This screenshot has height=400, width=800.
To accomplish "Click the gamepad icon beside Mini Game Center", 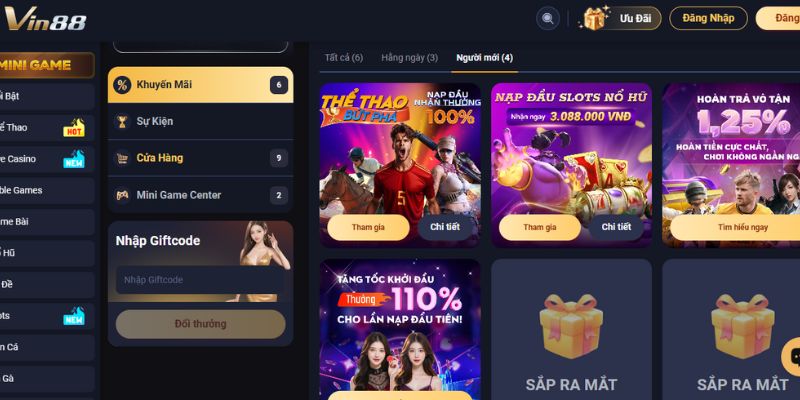I will pos(121,195).
